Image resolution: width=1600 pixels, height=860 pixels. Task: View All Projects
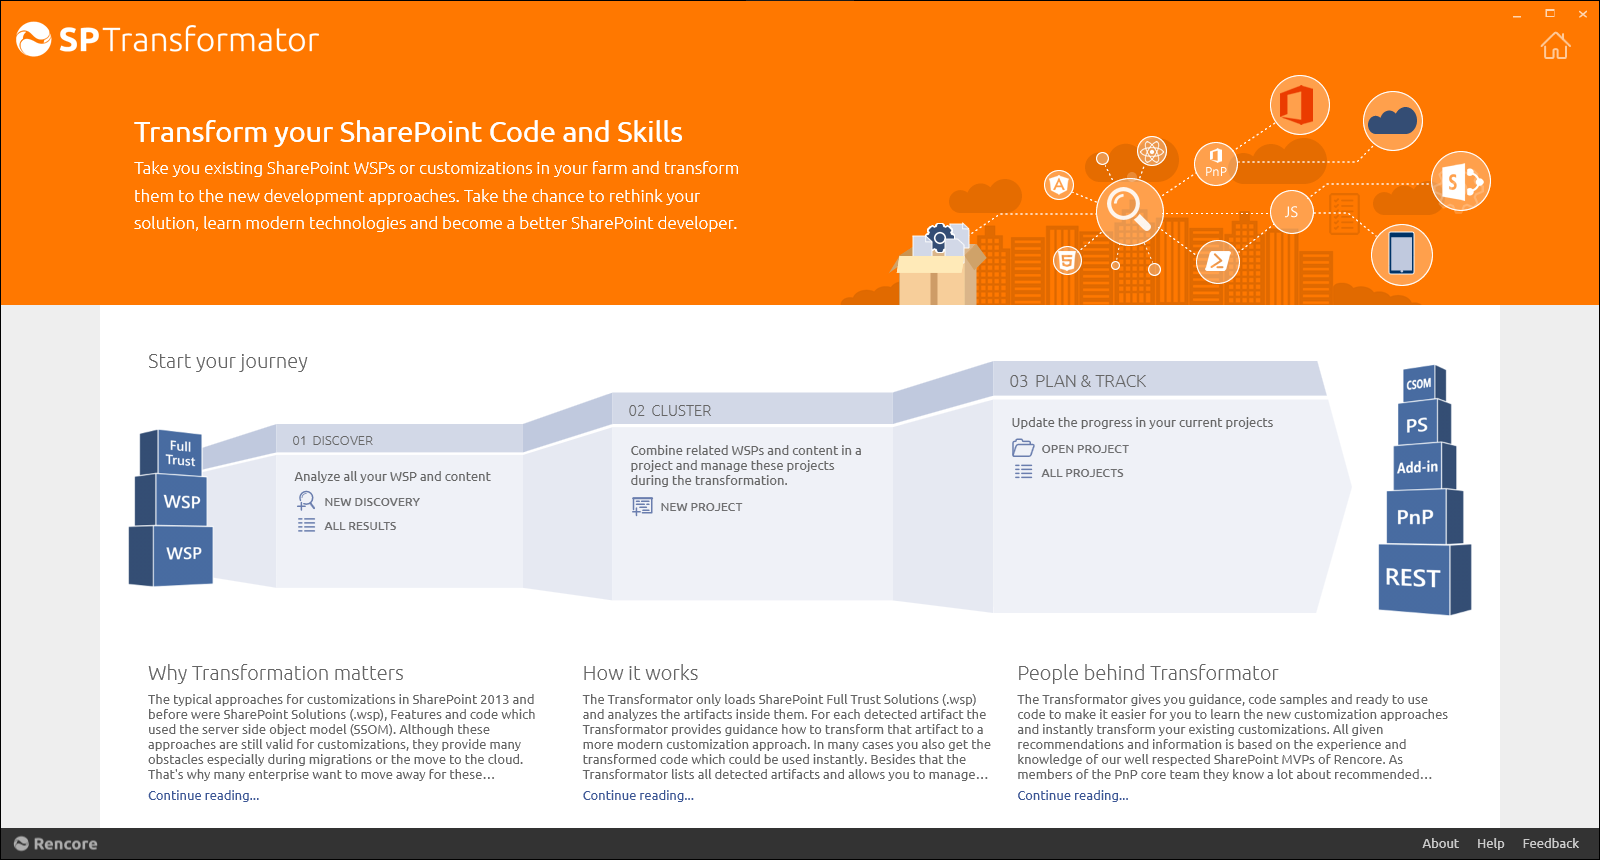1082,473
